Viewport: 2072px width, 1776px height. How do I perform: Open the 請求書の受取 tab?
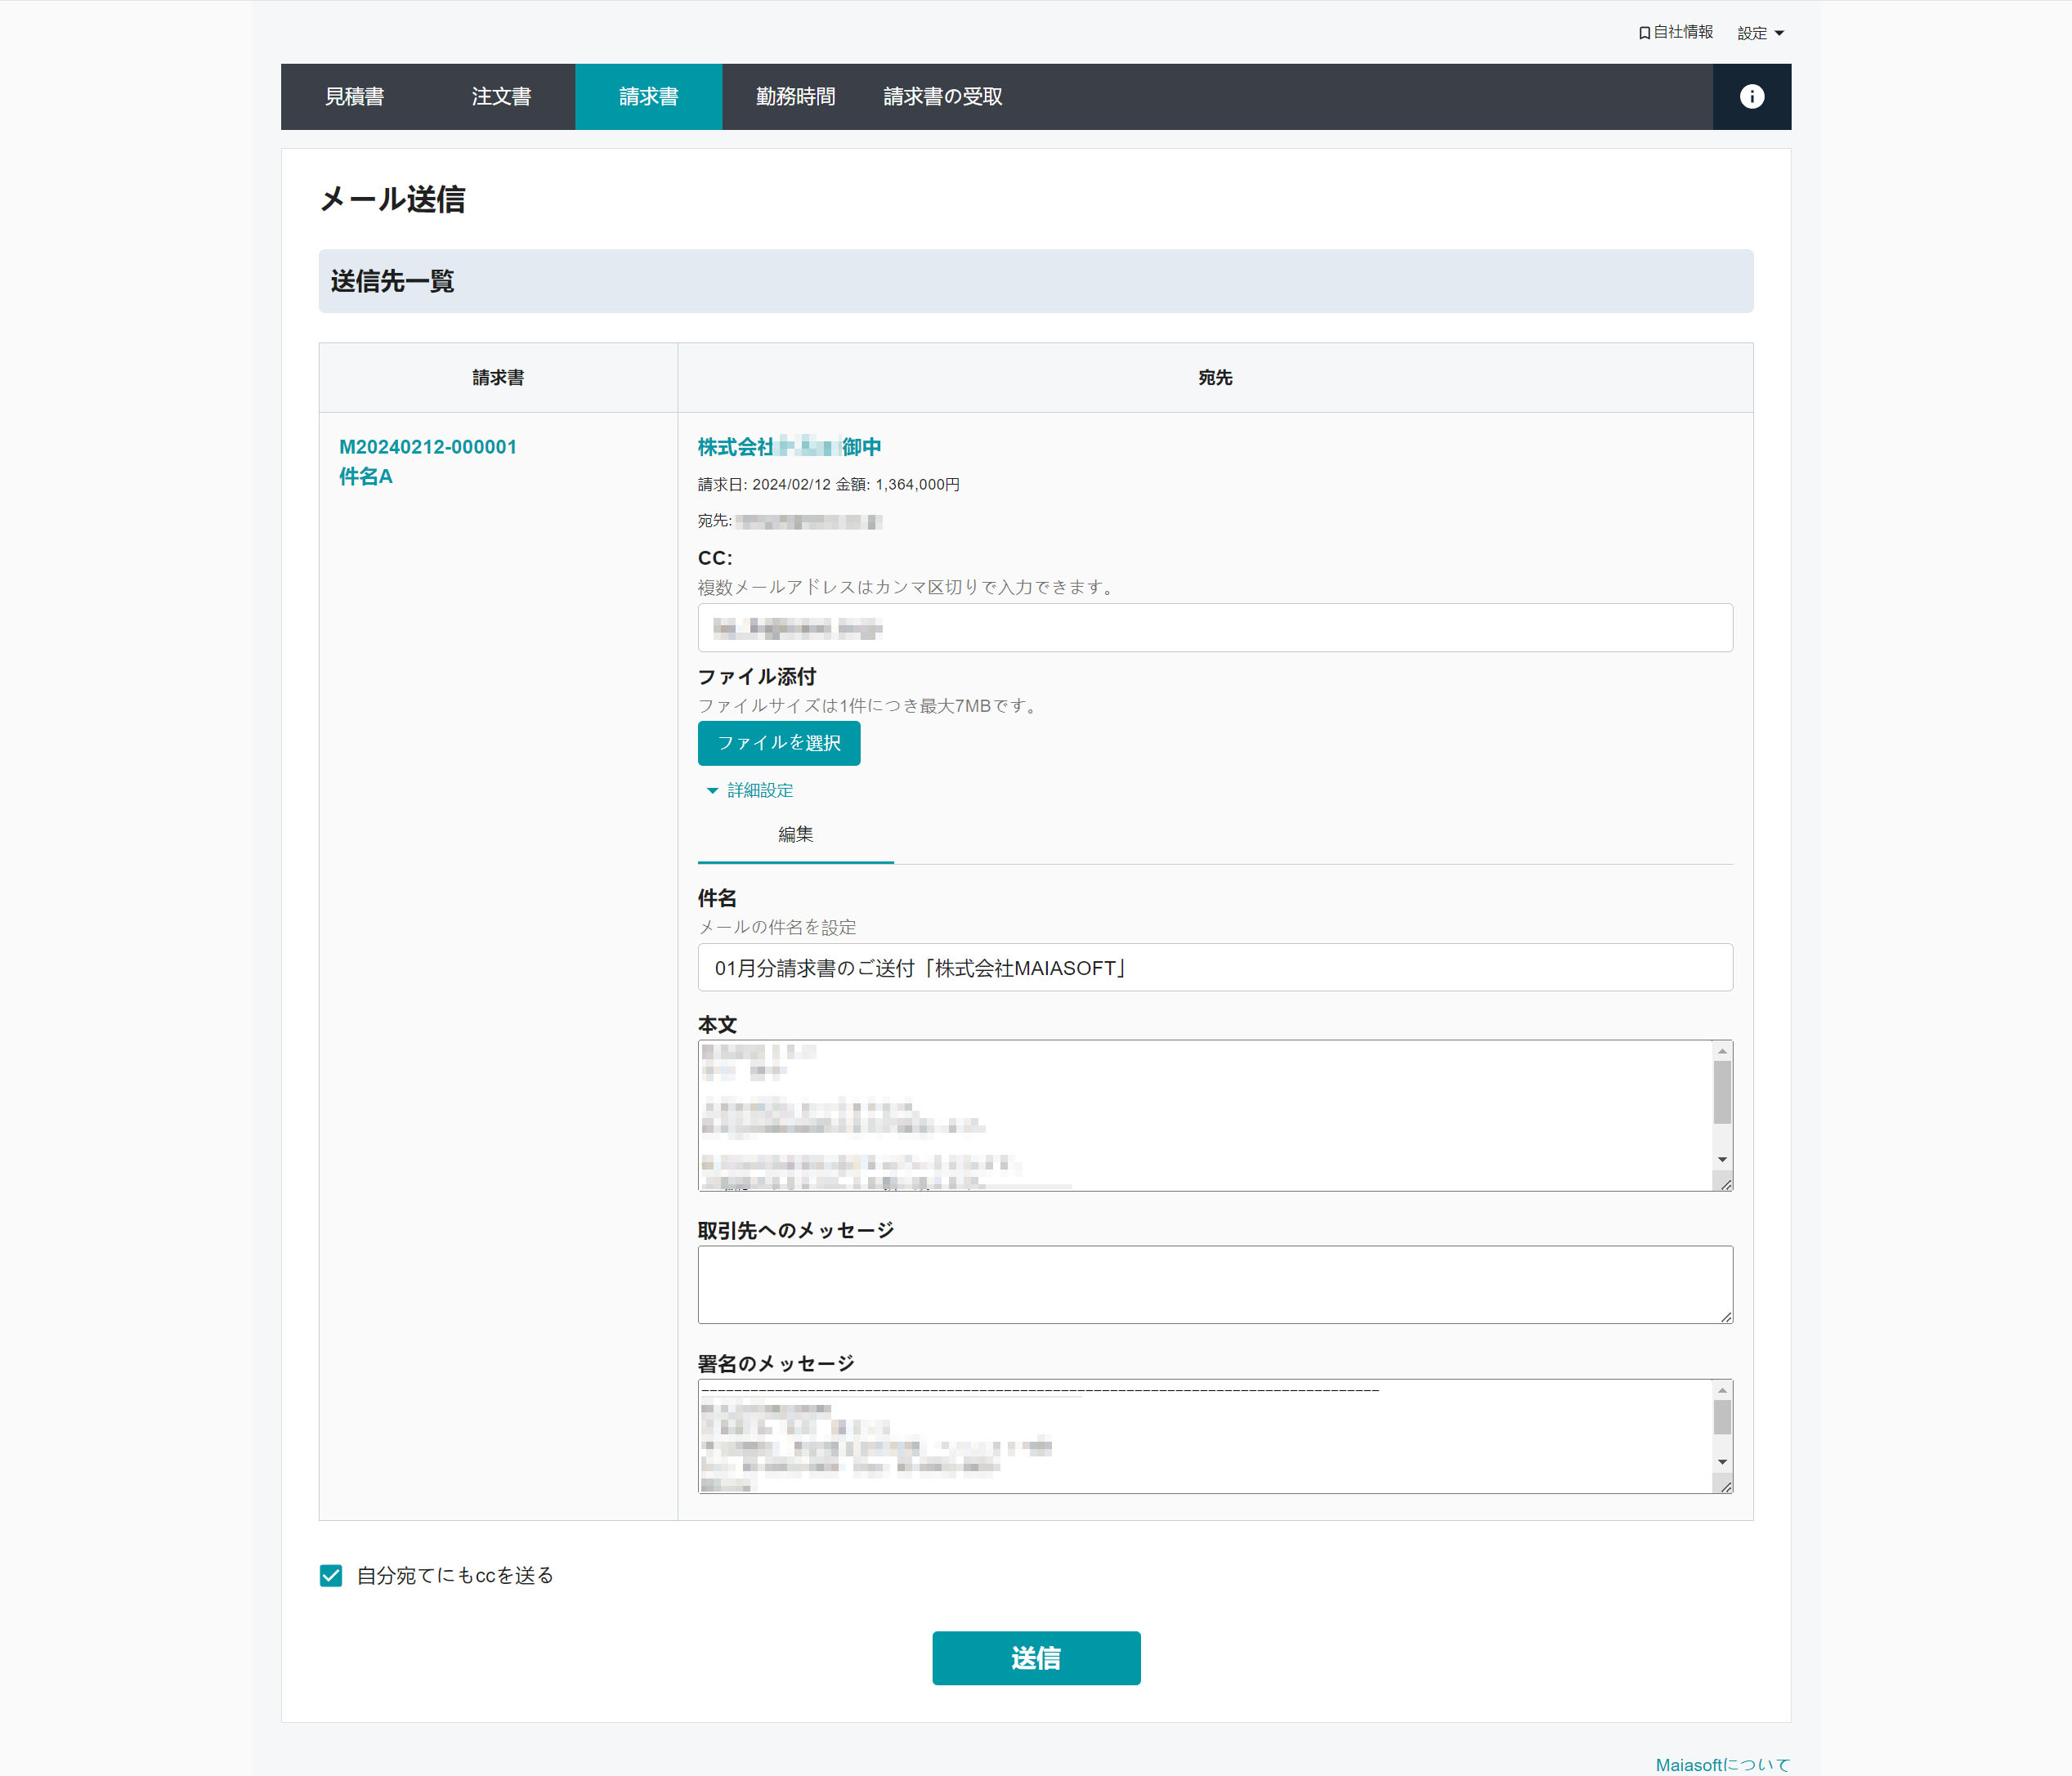click(942, 96)
